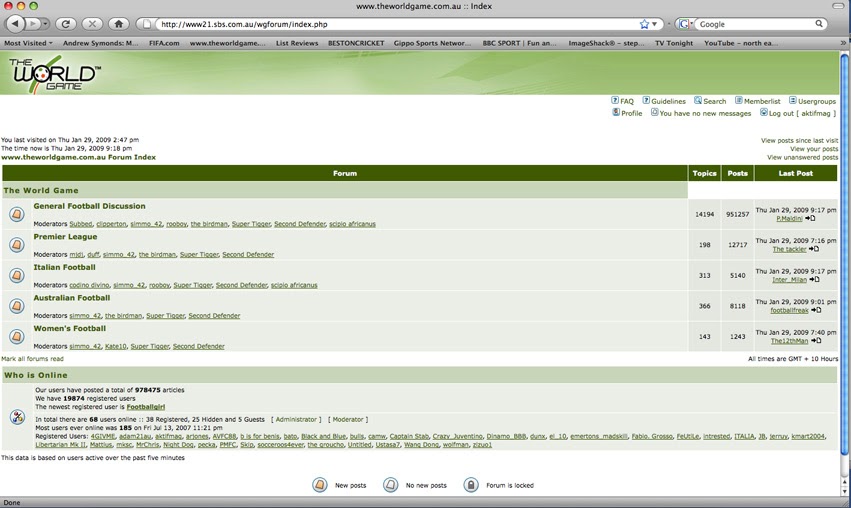This screenshot has width=851, height=508.
Task: View unanswered posts
Action: point(803,157)
